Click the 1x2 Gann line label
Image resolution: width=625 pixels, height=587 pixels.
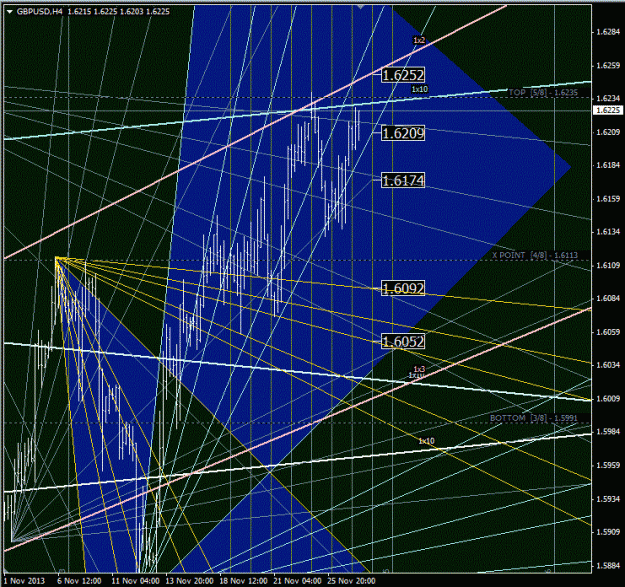click(419, 40)
